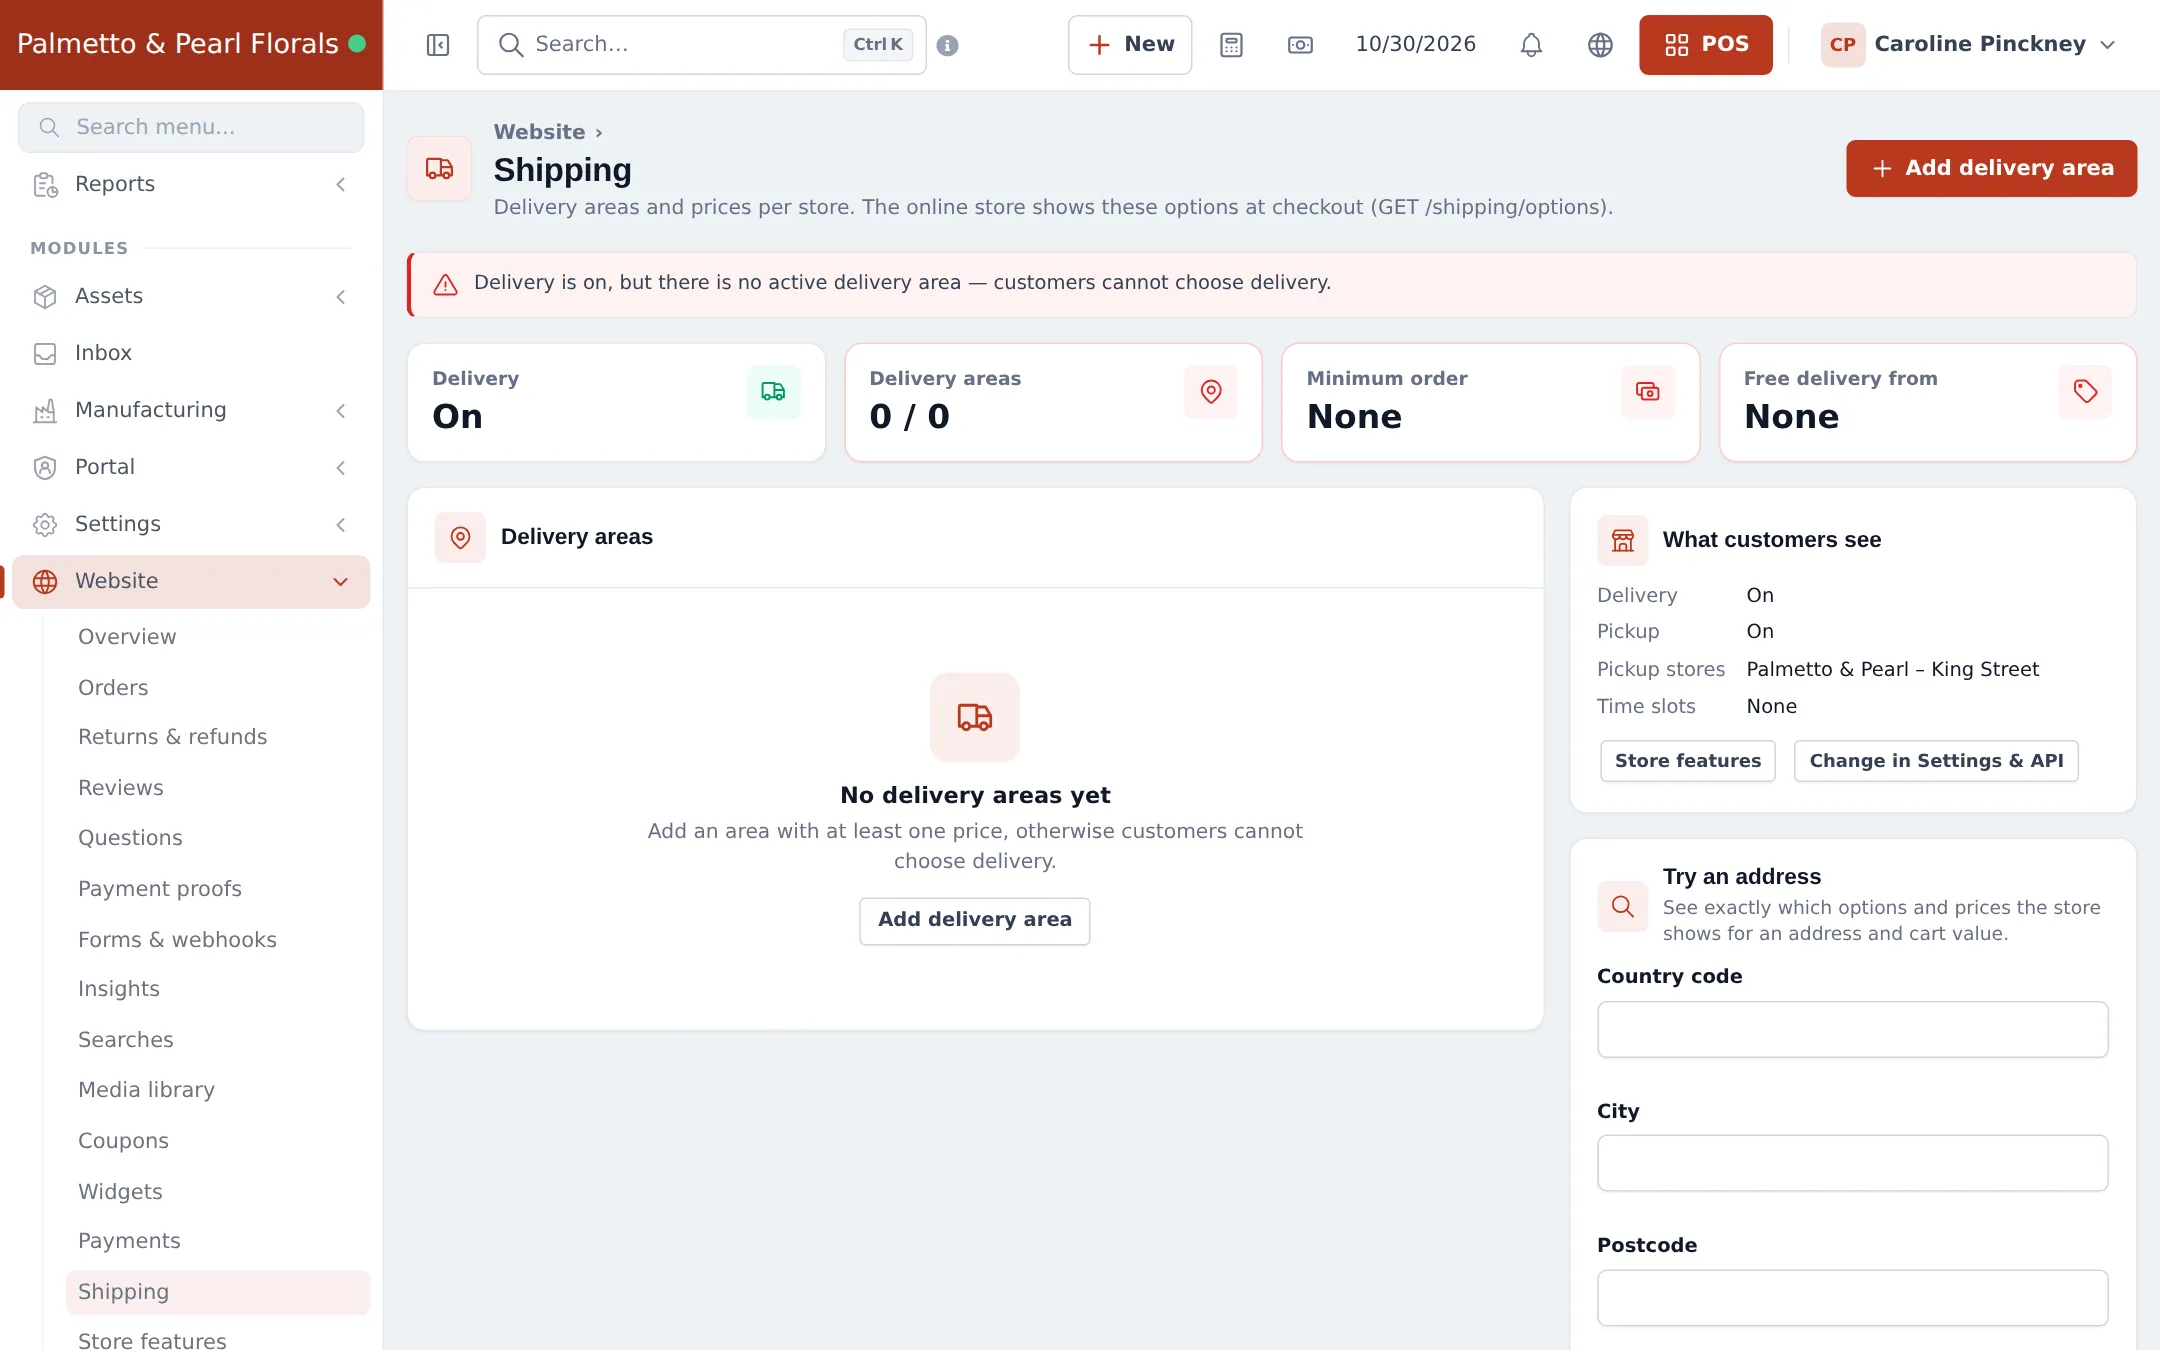2160x1350 pixels.
Task: Open Searches in Website menu
Action: coord(126,1040)
